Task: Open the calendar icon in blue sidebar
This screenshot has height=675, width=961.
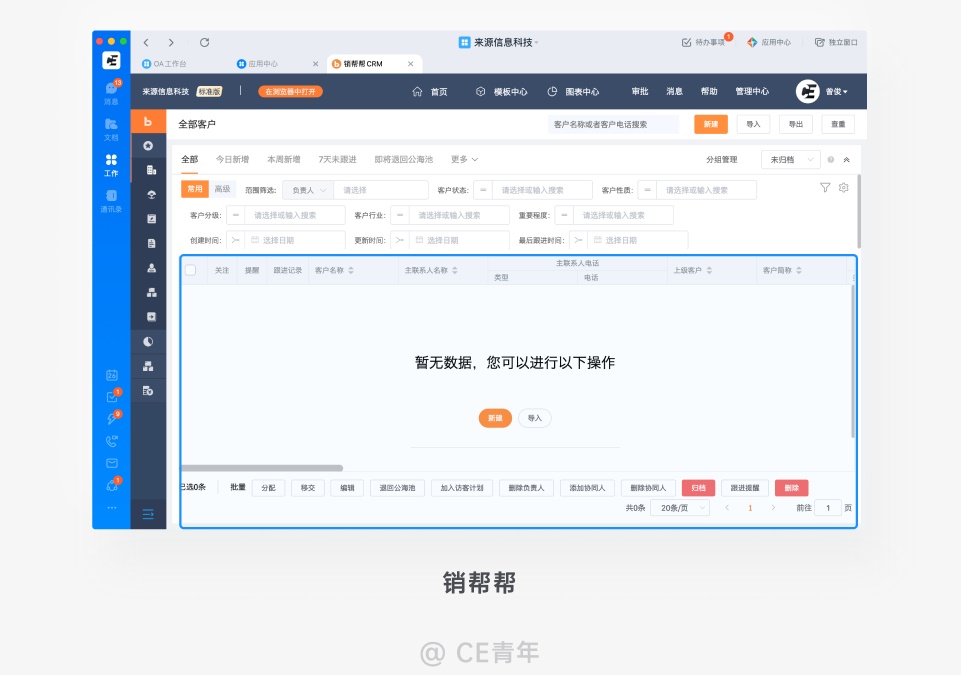Action: click(112, 375)
